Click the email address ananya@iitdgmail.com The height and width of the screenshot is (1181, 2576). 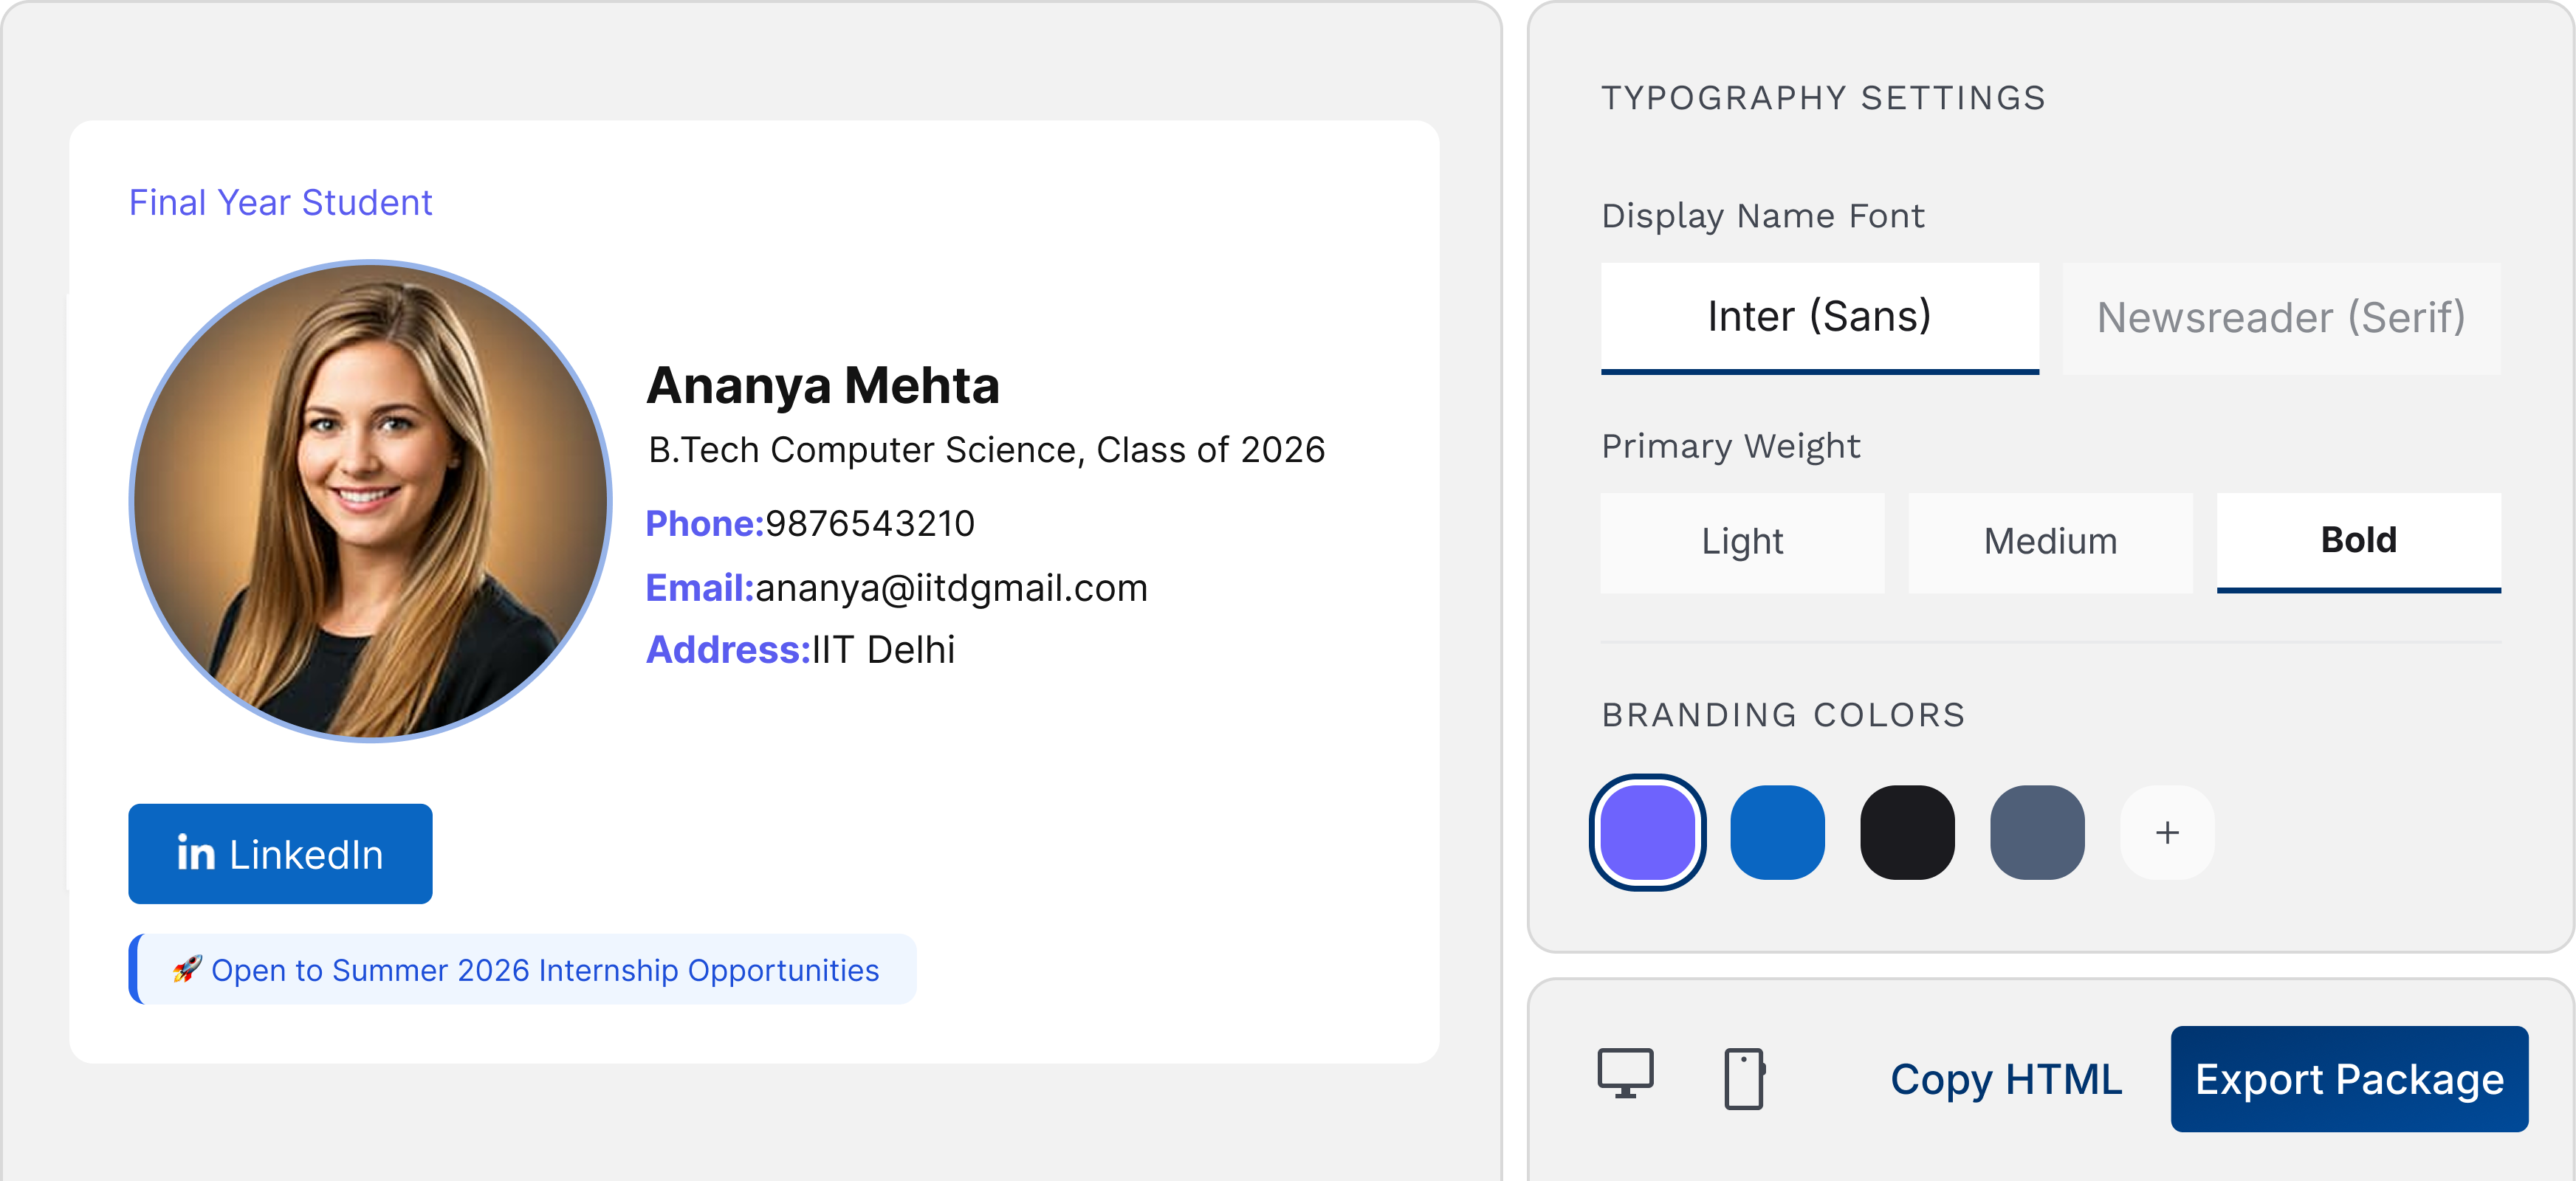pos(951,588)
